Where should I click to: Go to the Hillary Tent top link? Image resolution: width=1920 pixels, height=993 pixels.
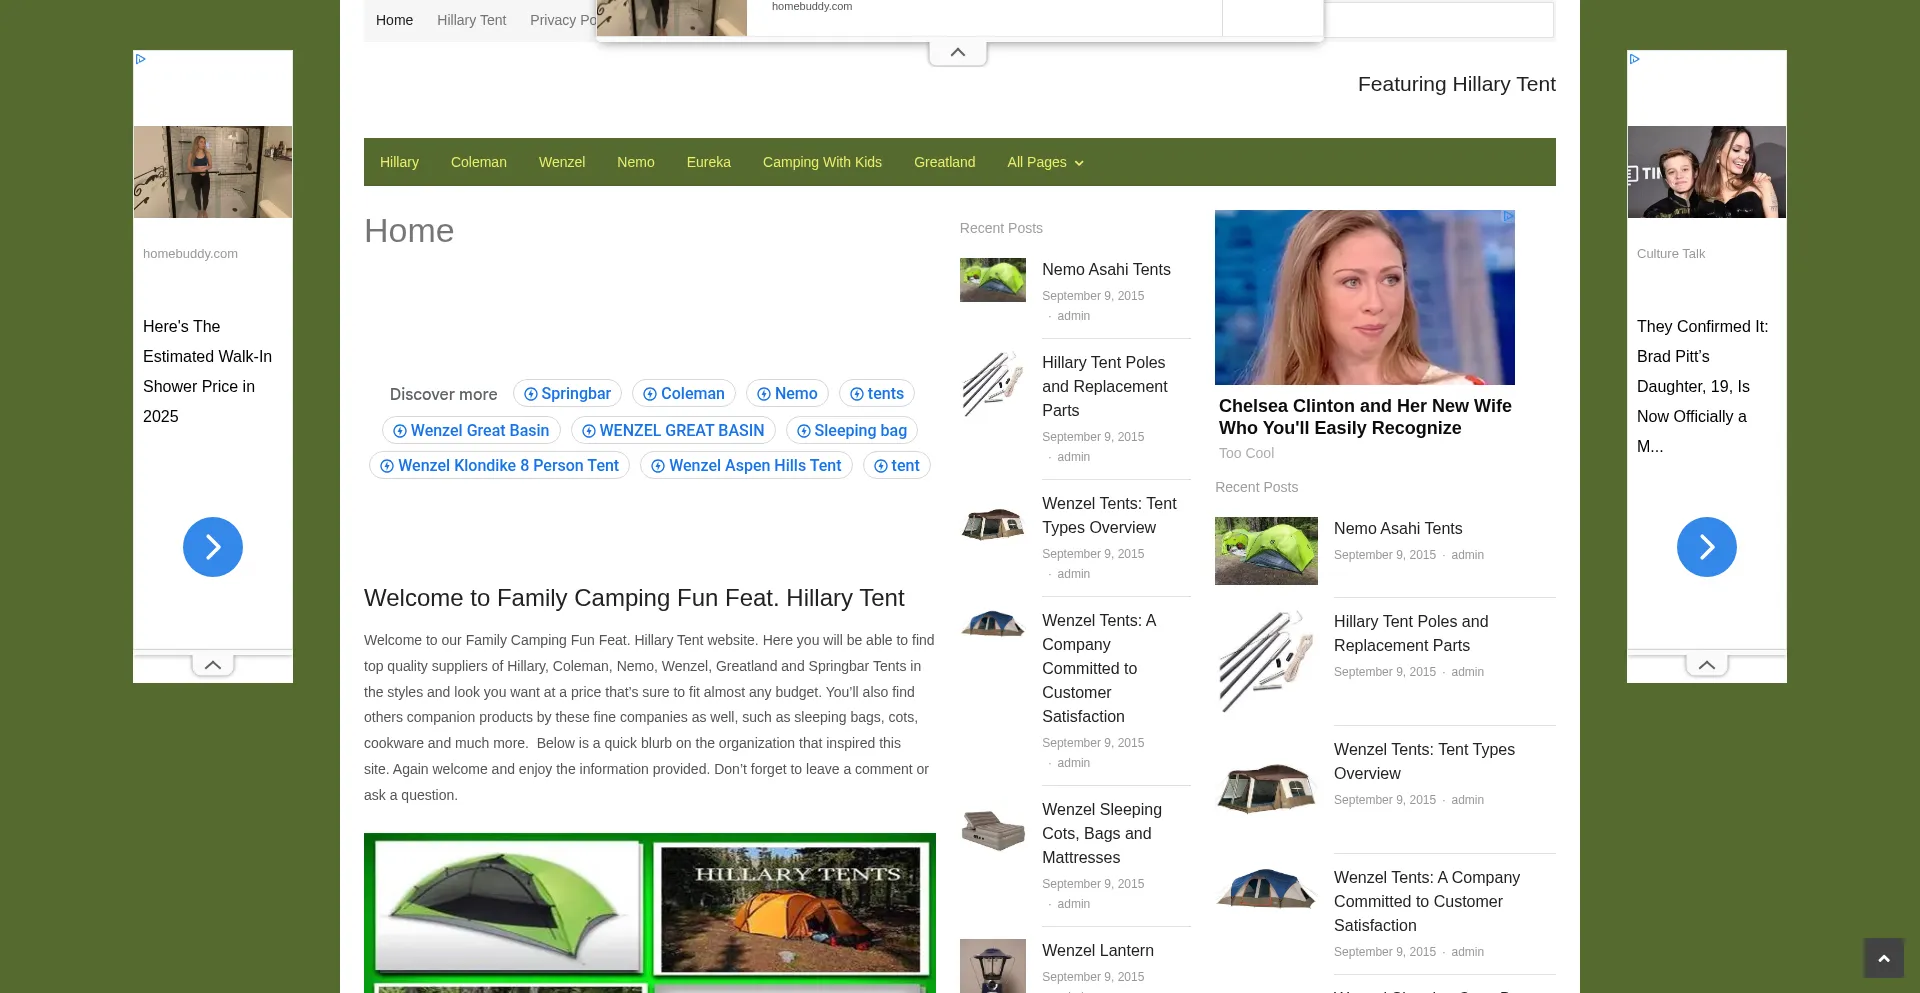(x=471, y=20)
